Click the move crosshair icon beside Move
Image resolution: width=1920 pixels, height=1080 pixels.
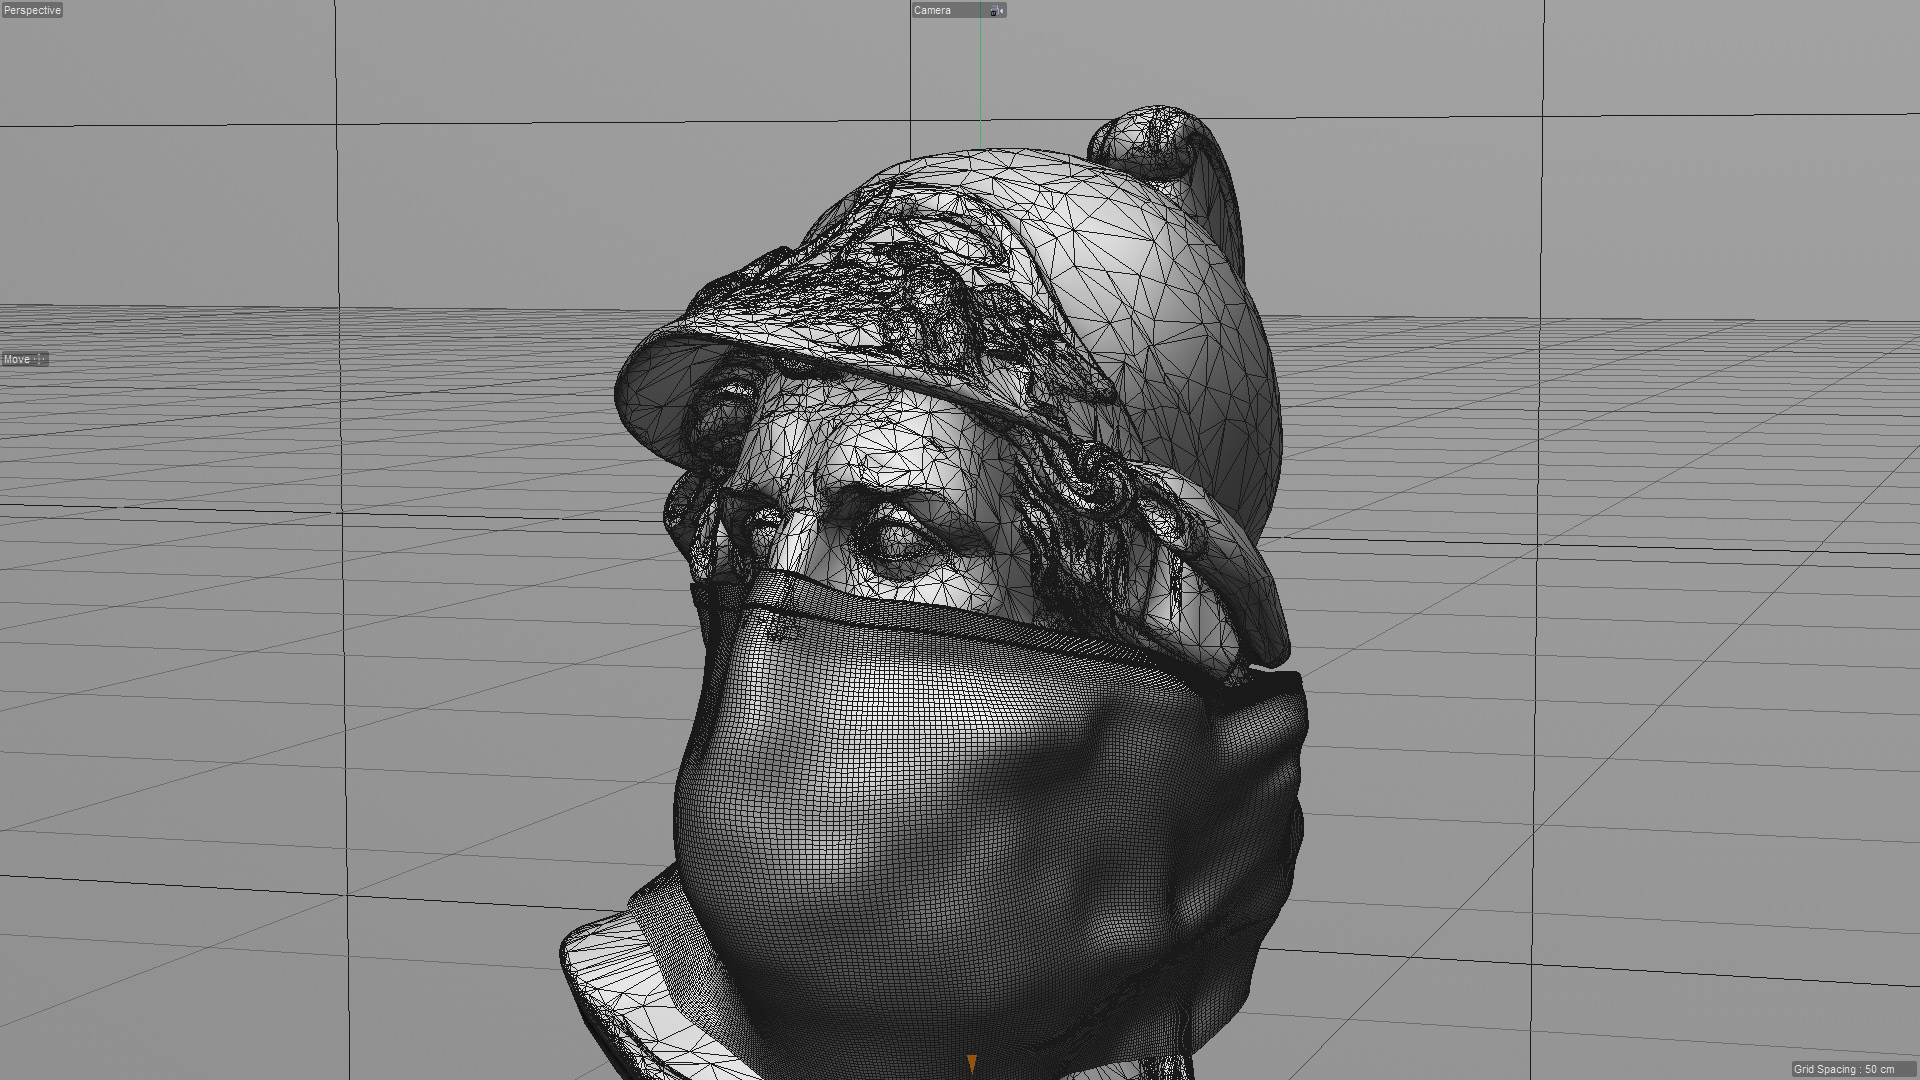41,359
